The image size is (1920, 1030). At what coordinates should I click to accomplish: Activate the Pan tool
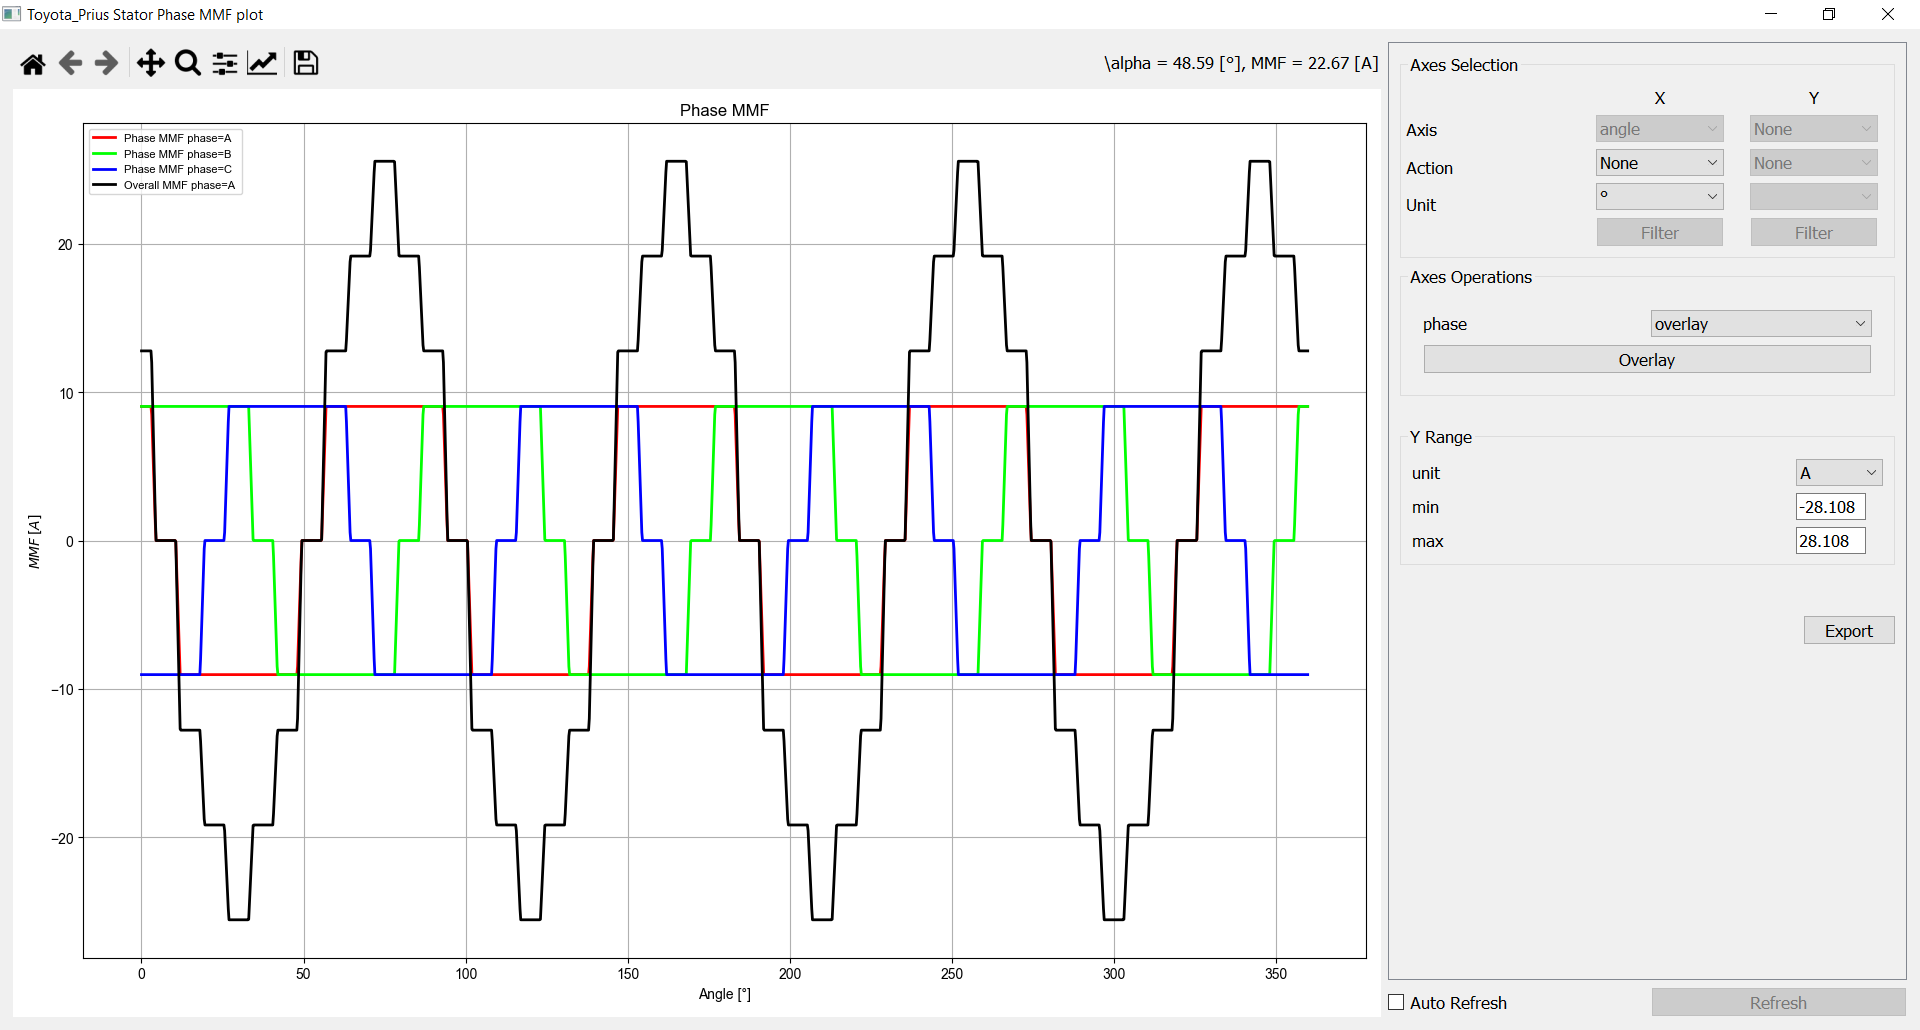pos(150,63)
